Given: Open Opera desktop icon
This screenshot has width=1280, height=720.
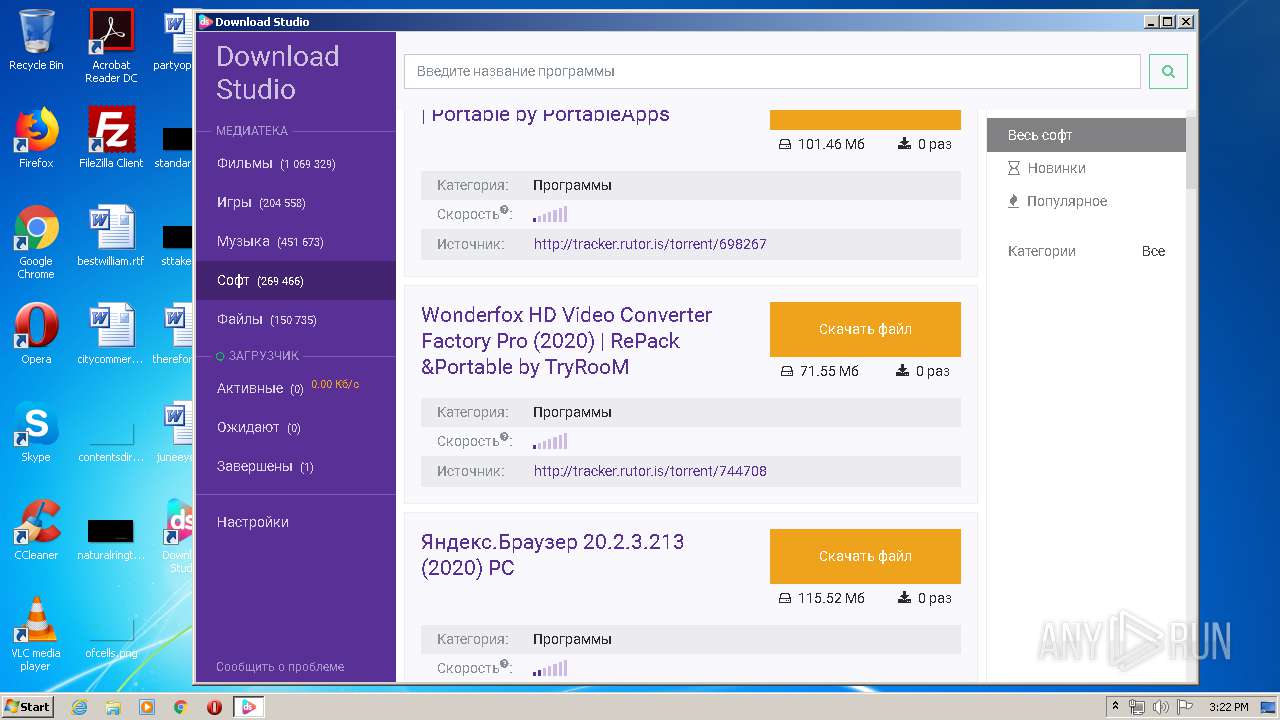Looking at the screenshot, I should click(x=36, y=334).
